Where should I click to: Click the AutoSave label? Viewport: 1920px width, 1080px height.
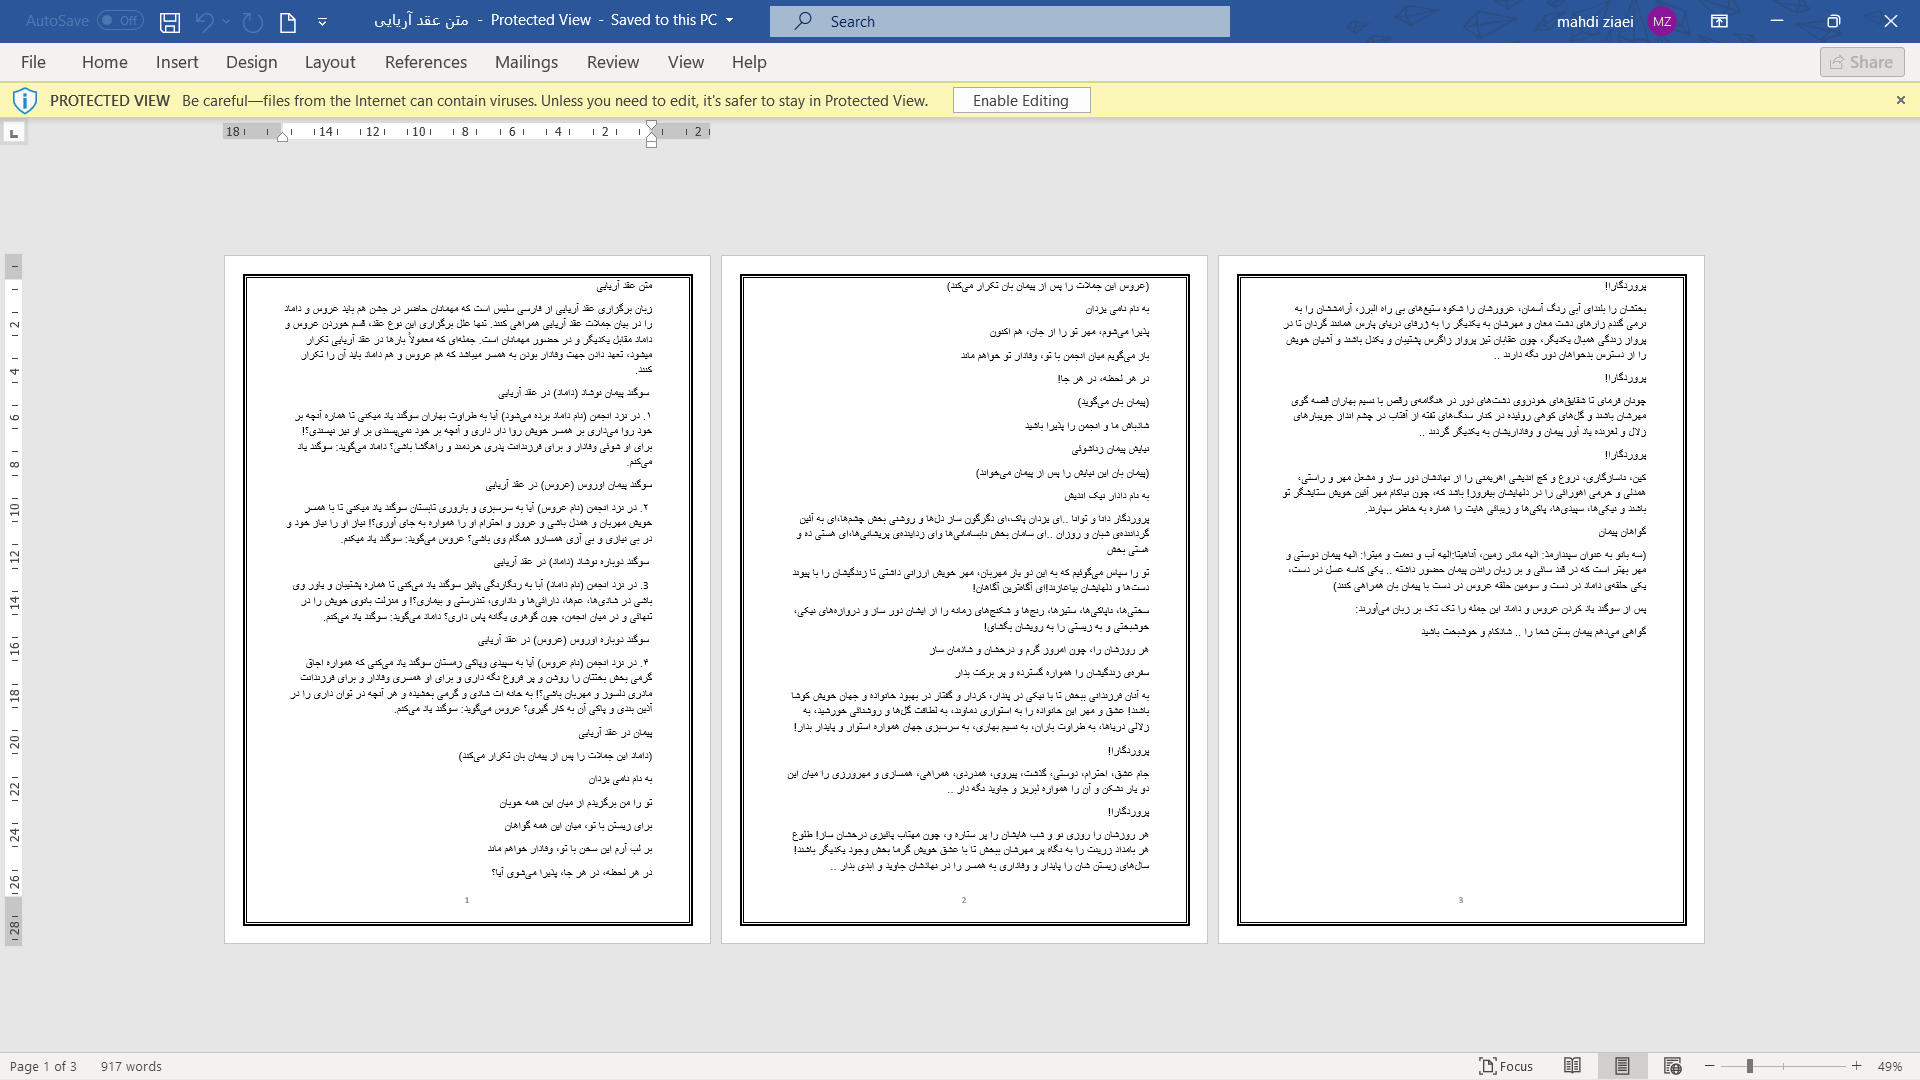57,20
